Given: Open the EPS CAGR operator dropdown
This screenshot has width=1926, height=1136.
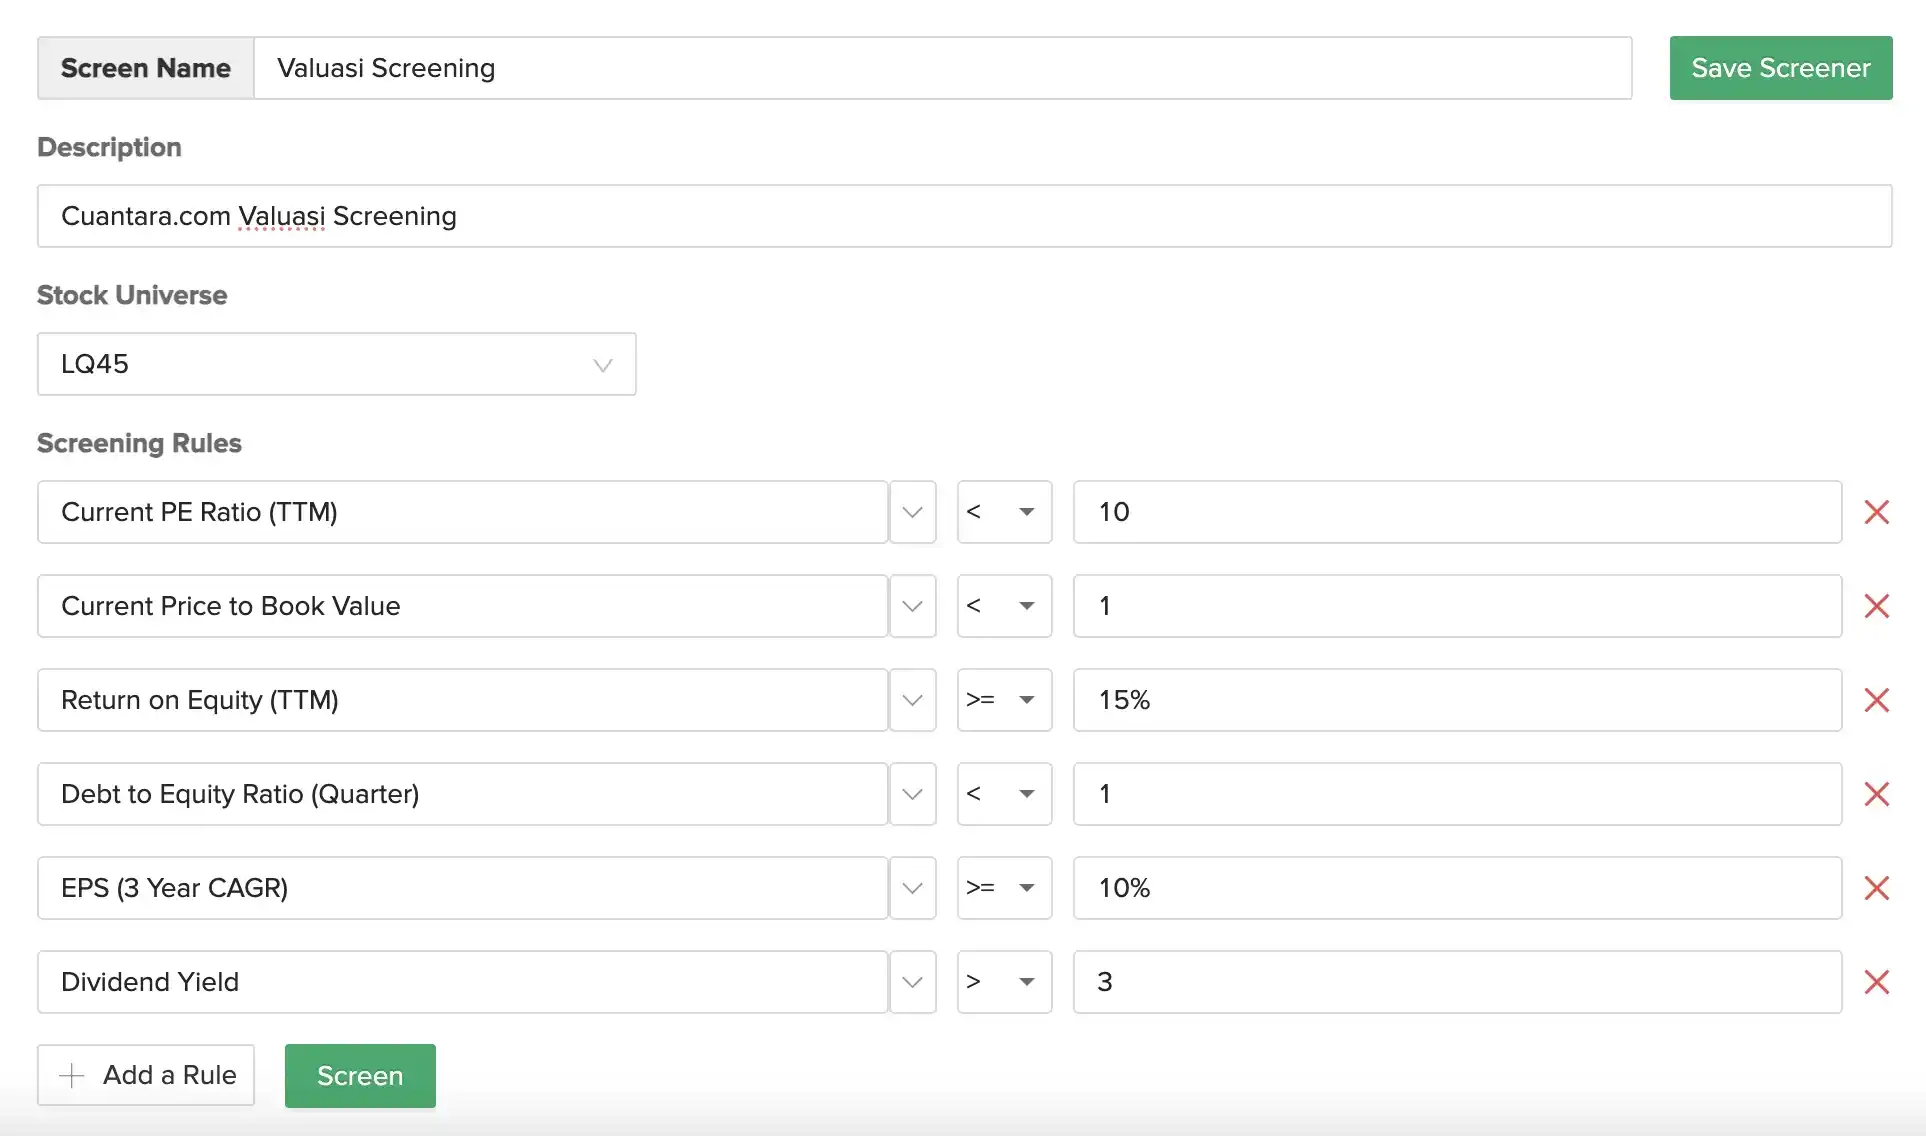Looking at the screenshot, I should coord(1004,888).
